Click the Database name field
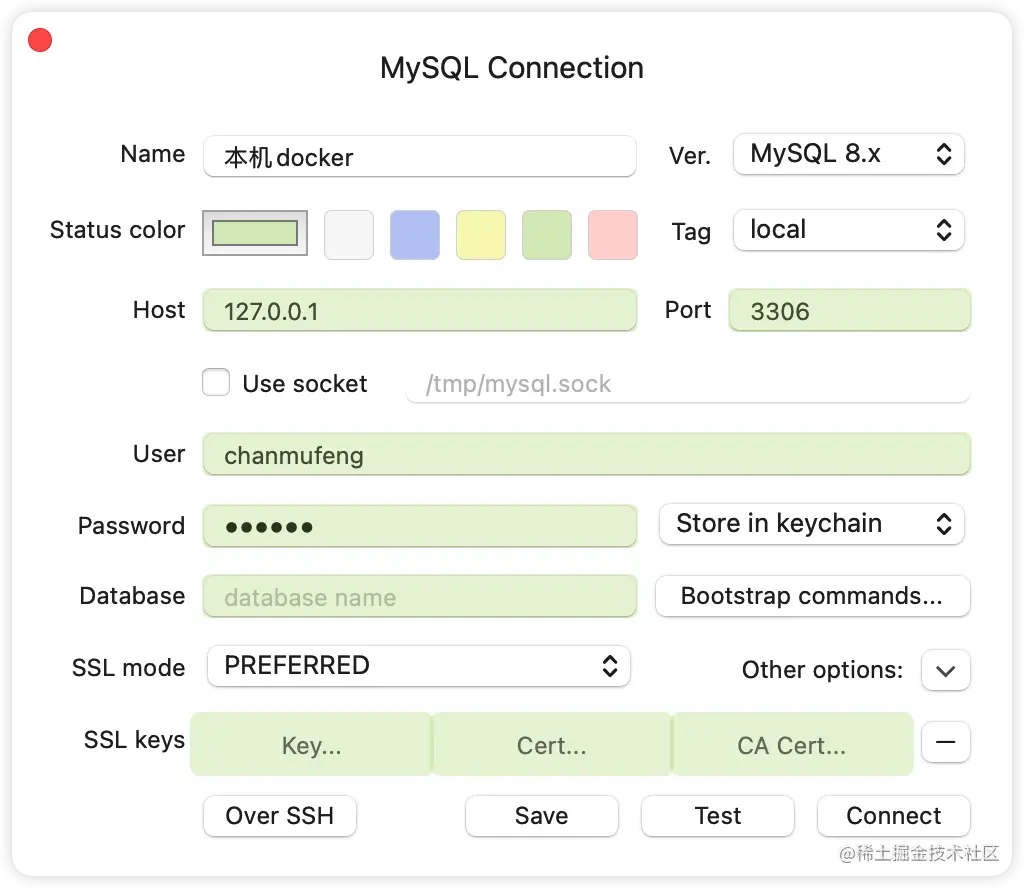The height and width of the screenshot is (888, 1024). pos(420,596)
